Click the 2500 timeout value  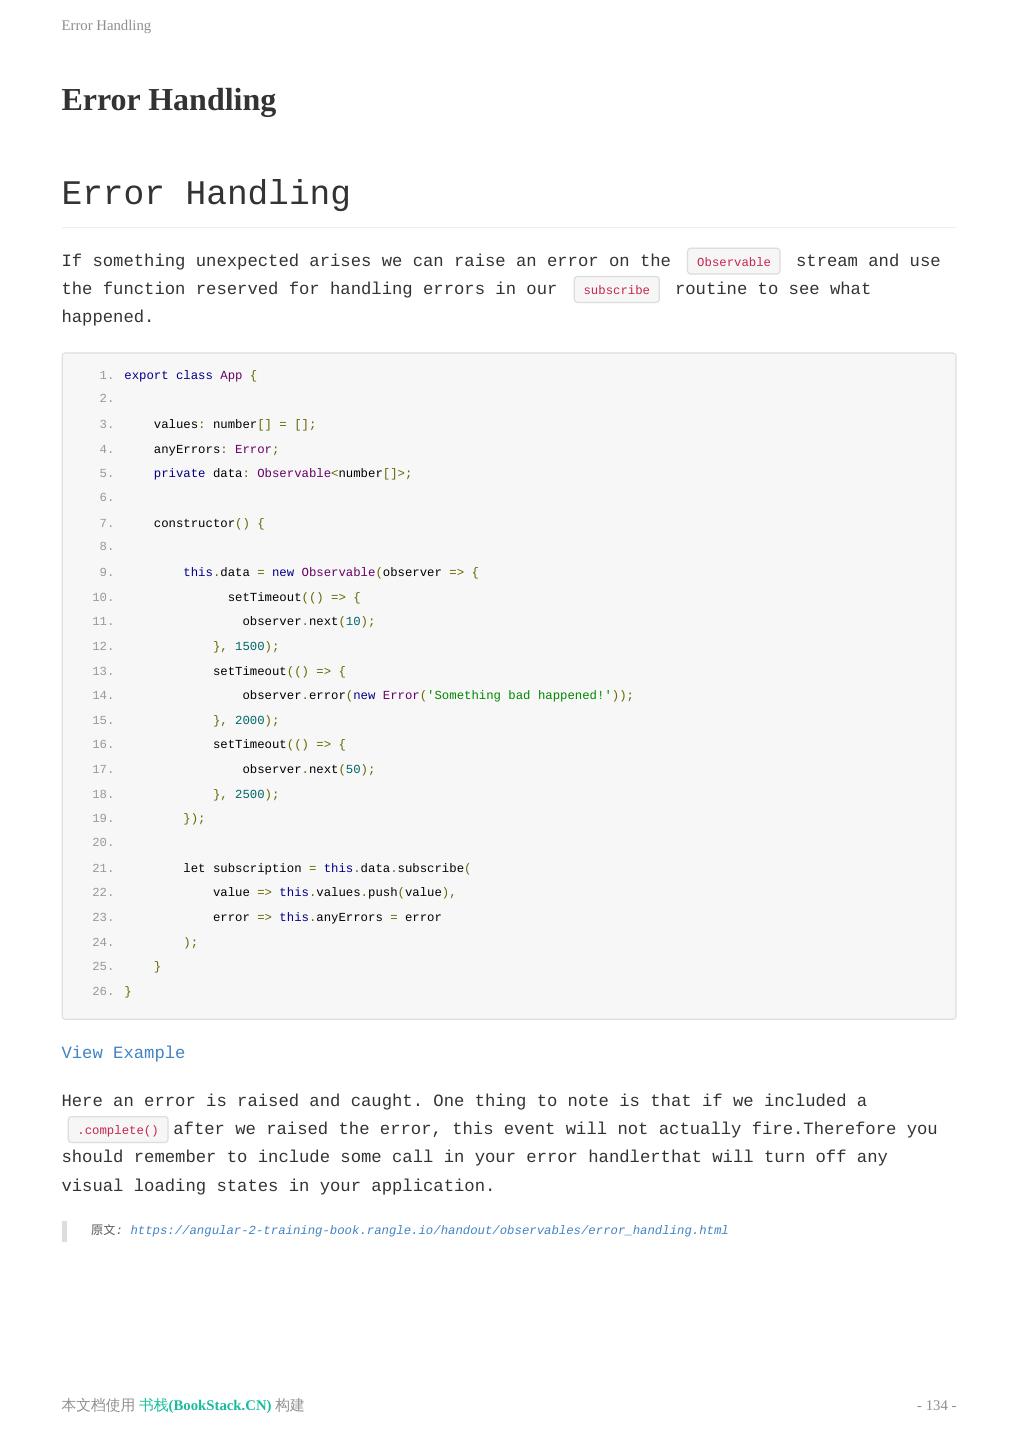(249, 794)
